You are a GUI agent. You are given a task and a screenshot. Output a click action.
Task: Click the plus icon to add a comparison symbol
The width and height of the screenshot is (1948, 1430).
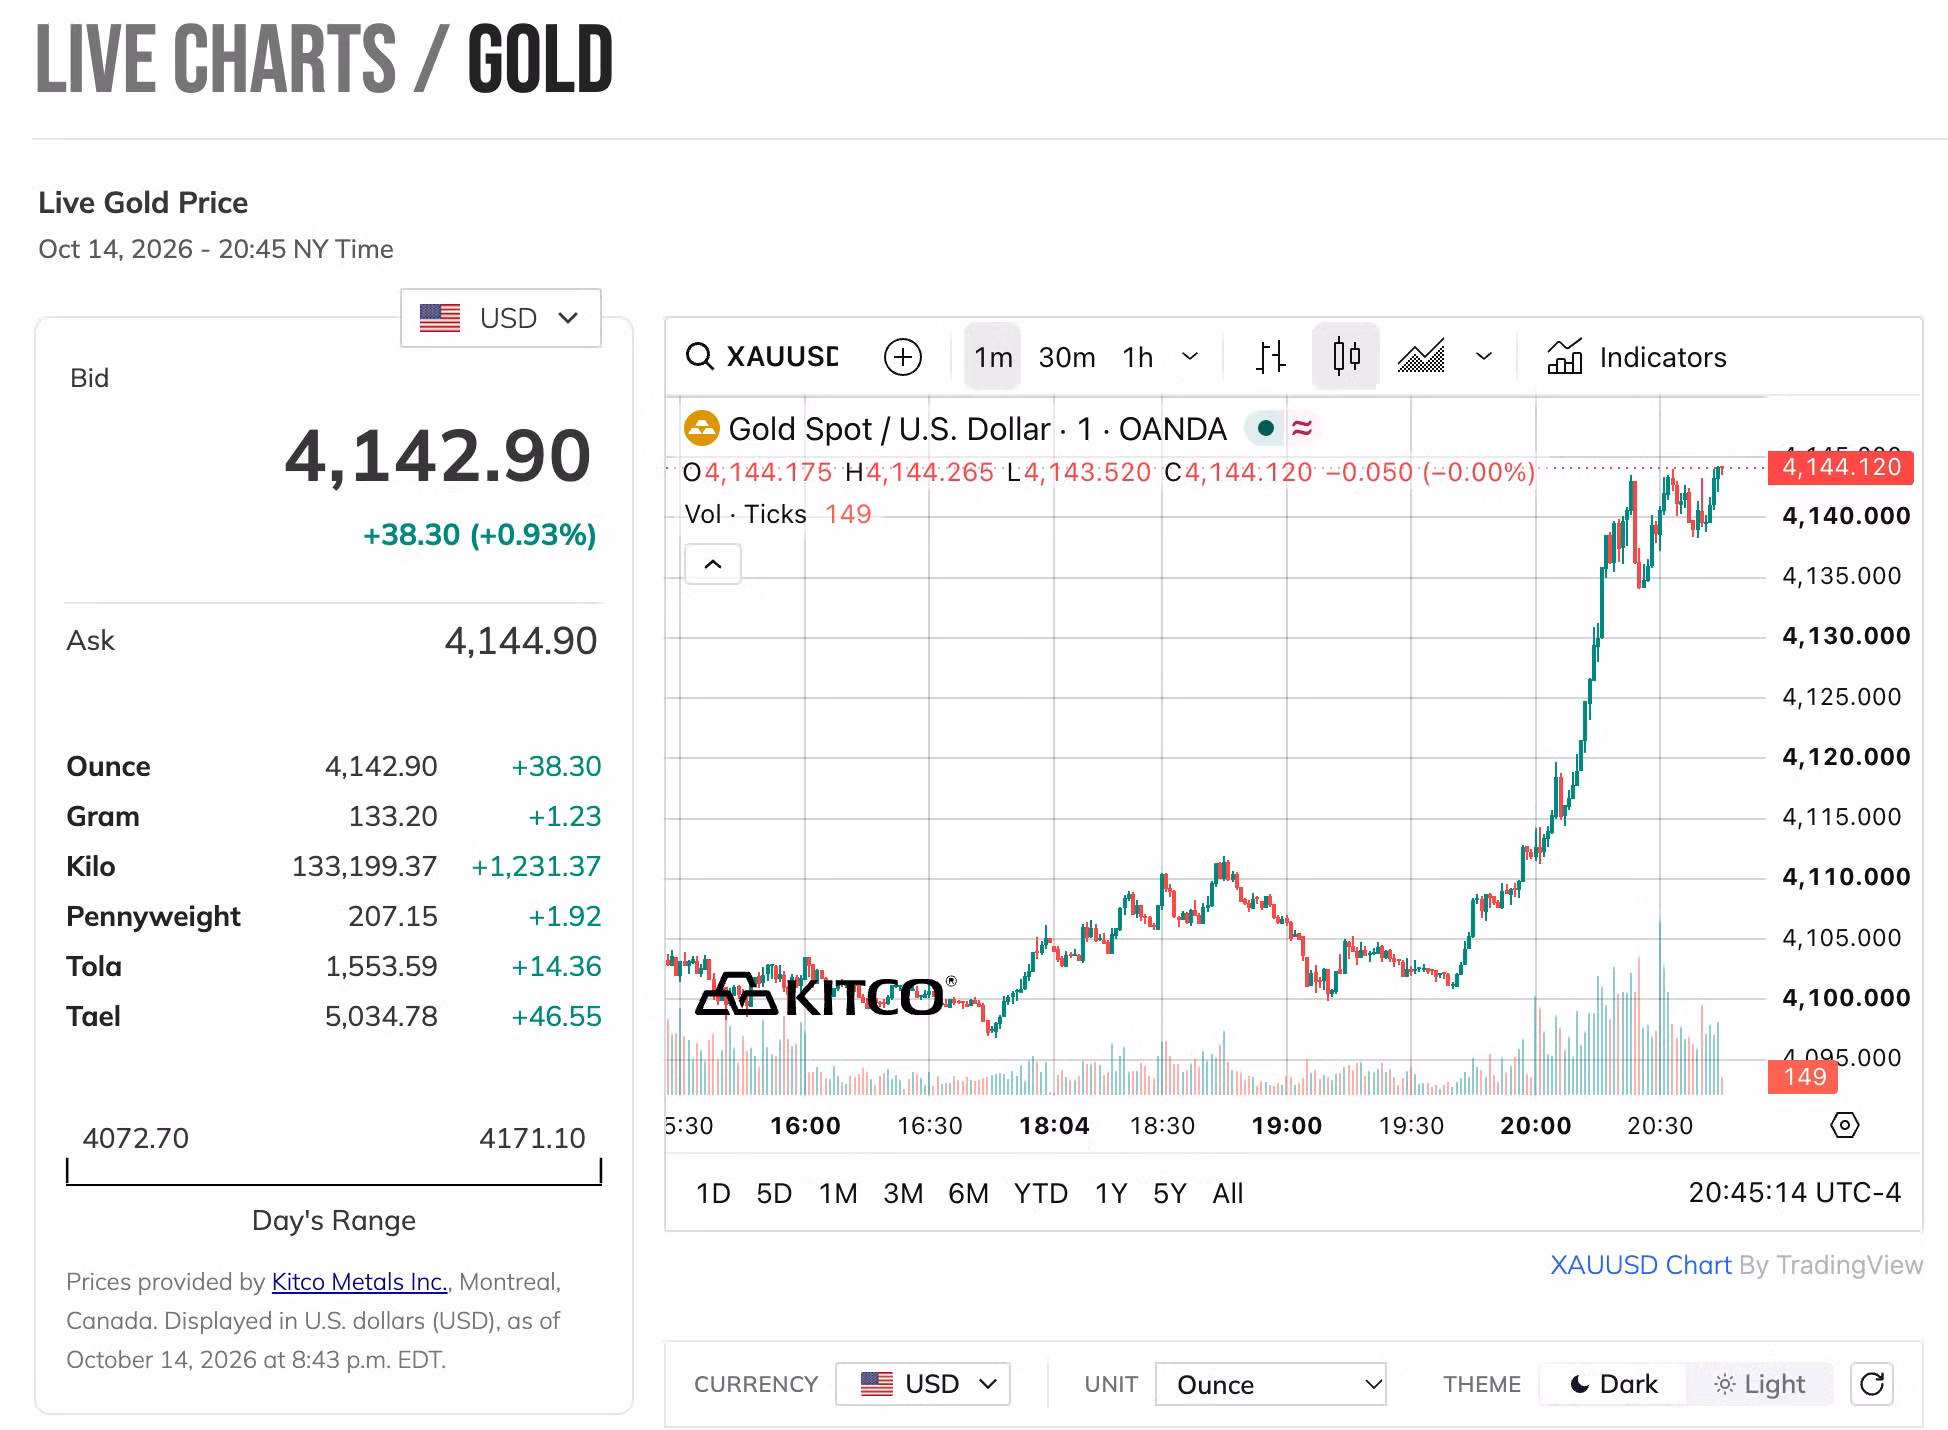[902, 357]
